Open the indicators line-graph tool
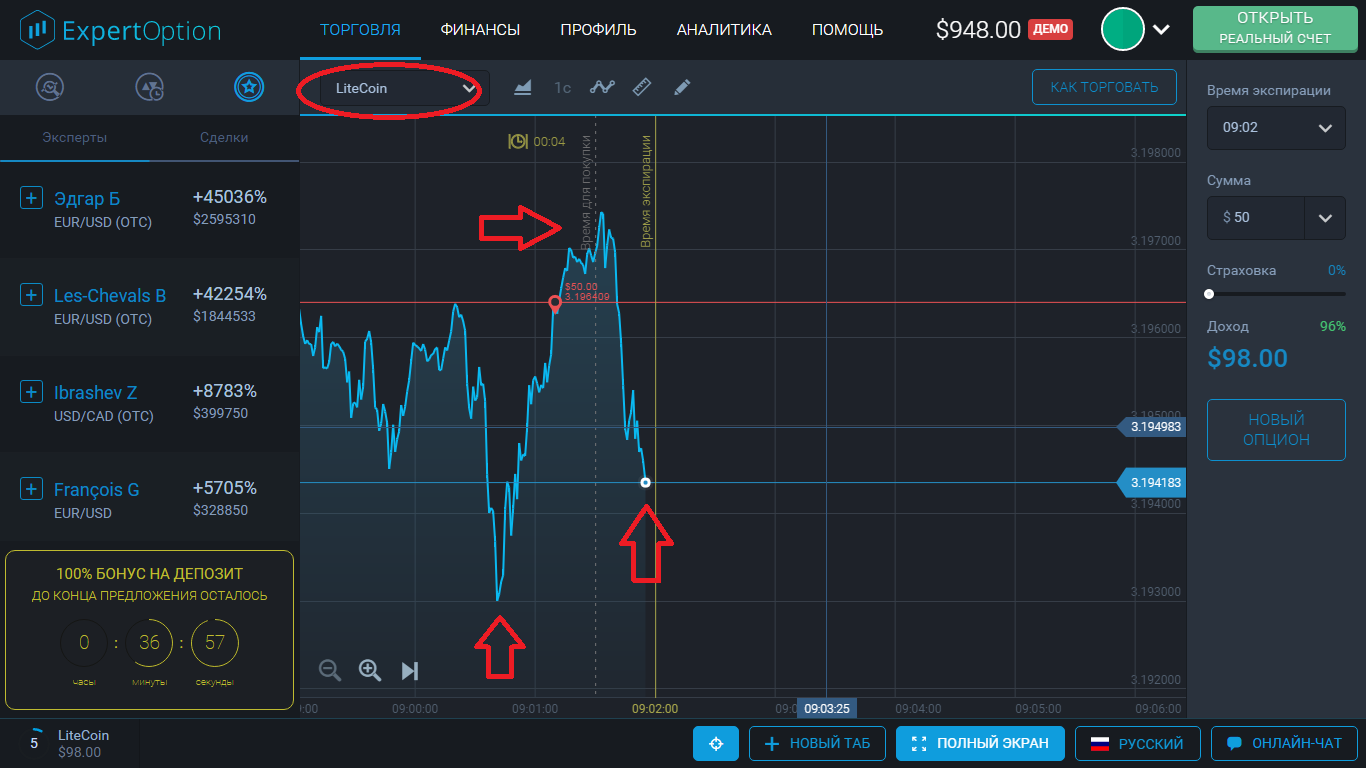This screenshot has width=1366, height=768. coord(602,88)
